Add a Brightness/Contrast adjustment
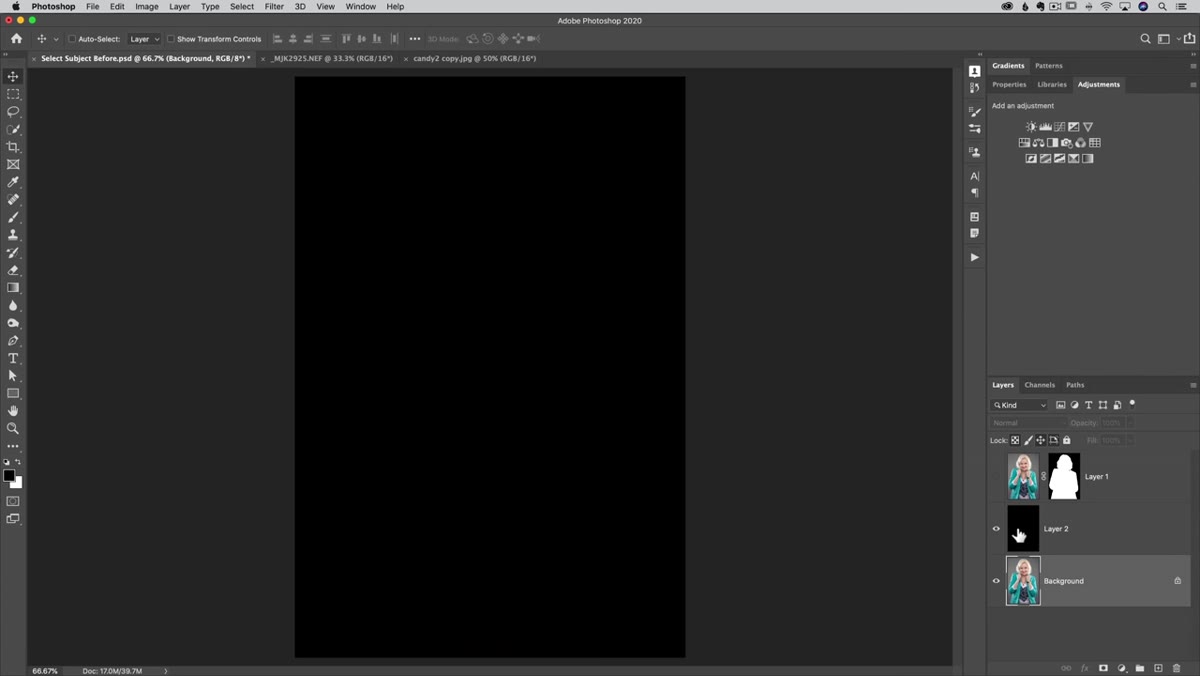The height and width of the screenshot is (676, 1200). (1031, 127)
